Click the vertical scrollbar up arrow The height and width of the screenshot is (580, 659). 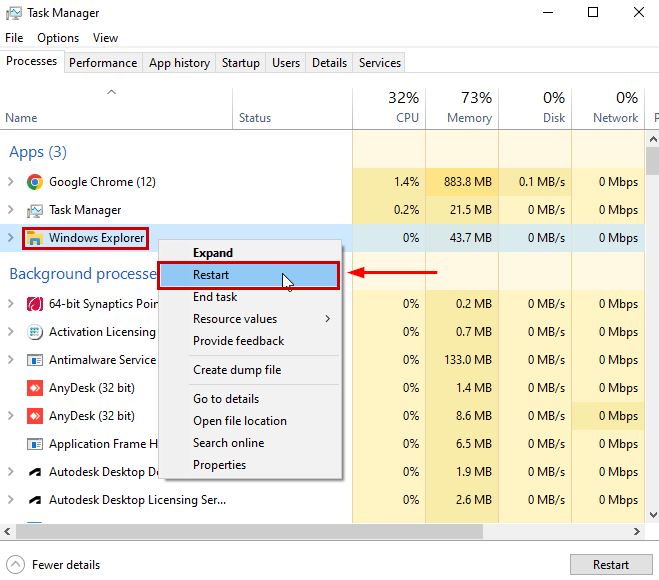coord(653,139)
